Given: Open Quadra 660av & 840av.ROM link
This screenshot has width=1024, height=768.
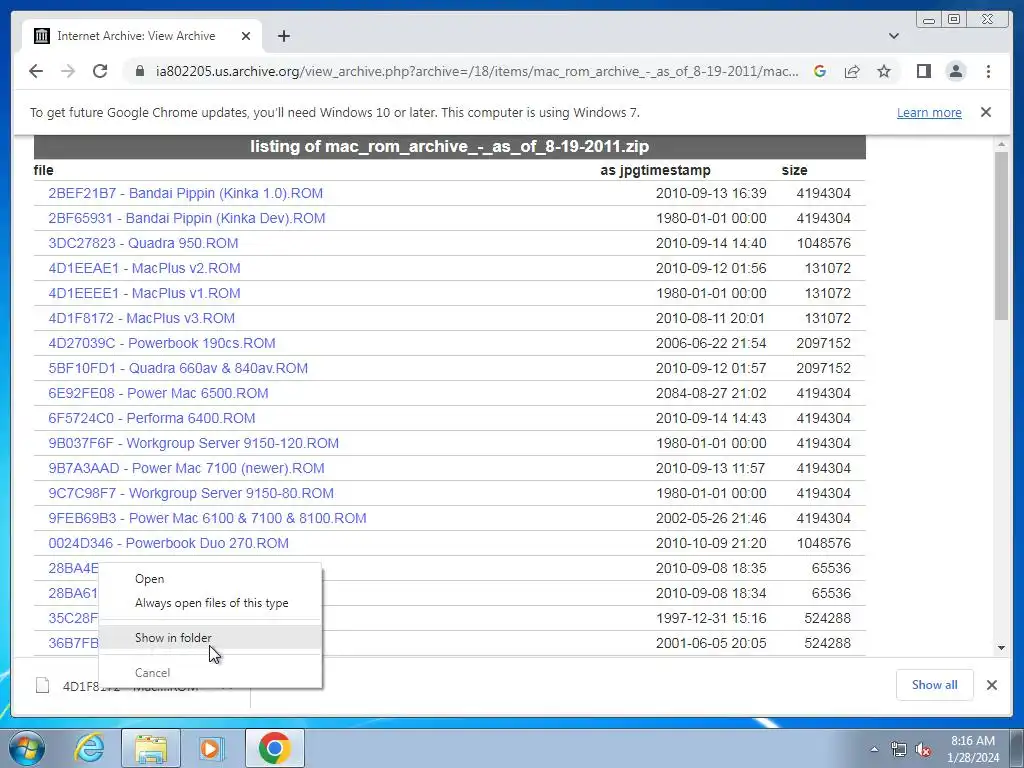Looking at the screenshot, I should pos(178,368).
